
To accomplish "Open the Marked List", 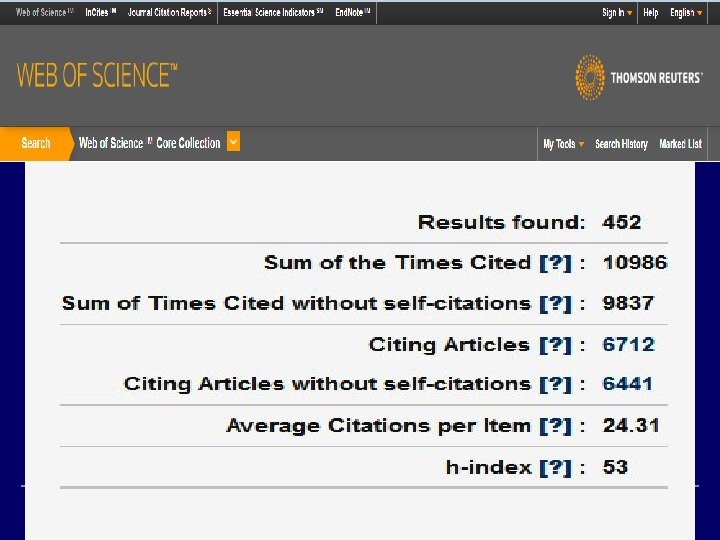I will pyautogui.click(x=680, y=144).
